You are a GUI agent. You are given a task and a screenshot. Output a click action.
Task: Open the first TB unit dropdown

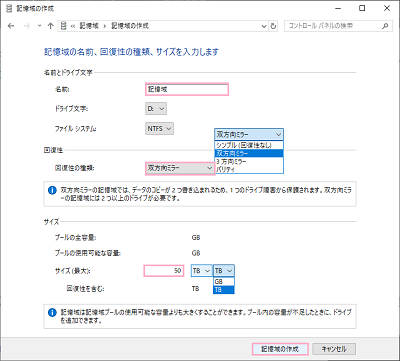point(202,271)
